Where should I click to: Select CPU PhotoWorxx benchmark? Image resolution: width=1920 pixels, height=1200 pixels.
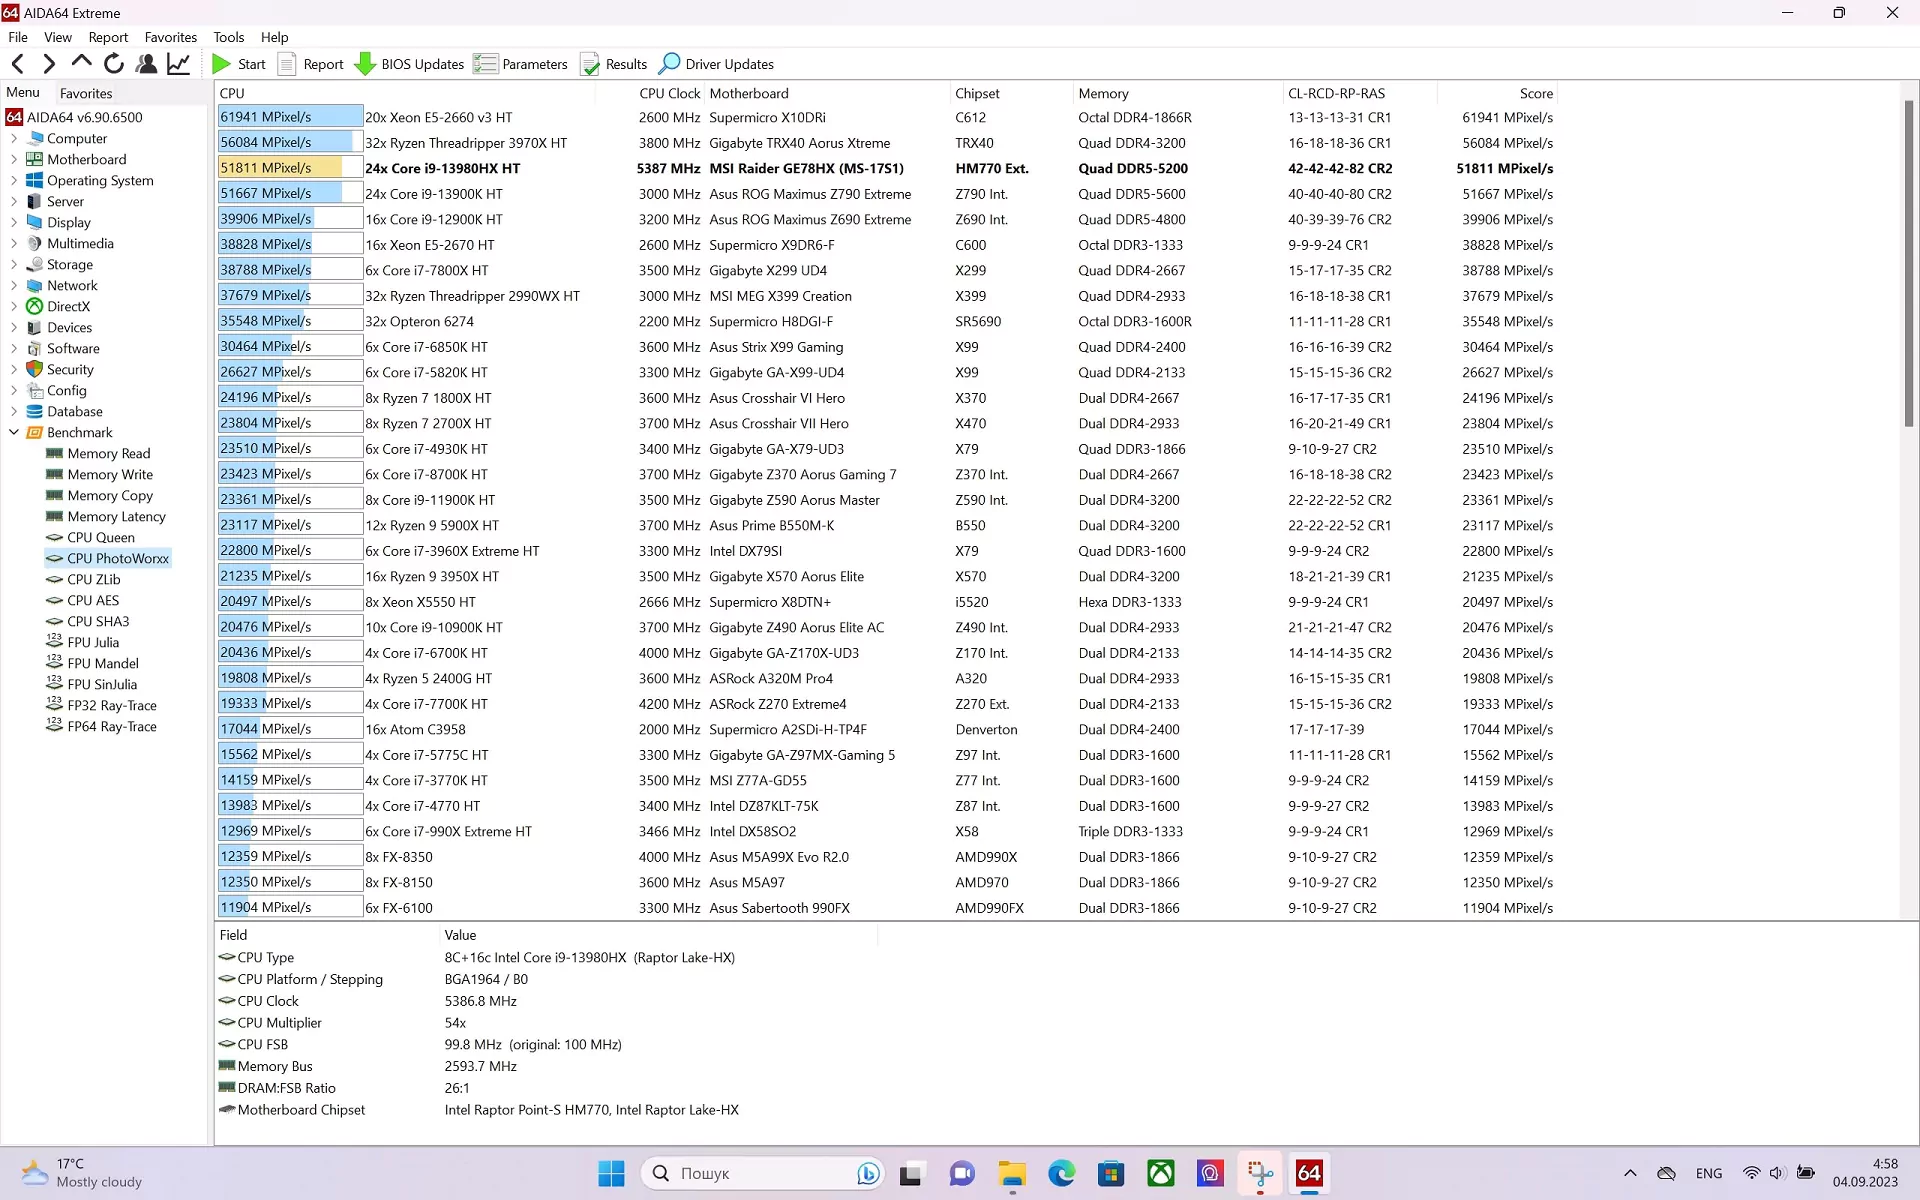click(117, 558)
